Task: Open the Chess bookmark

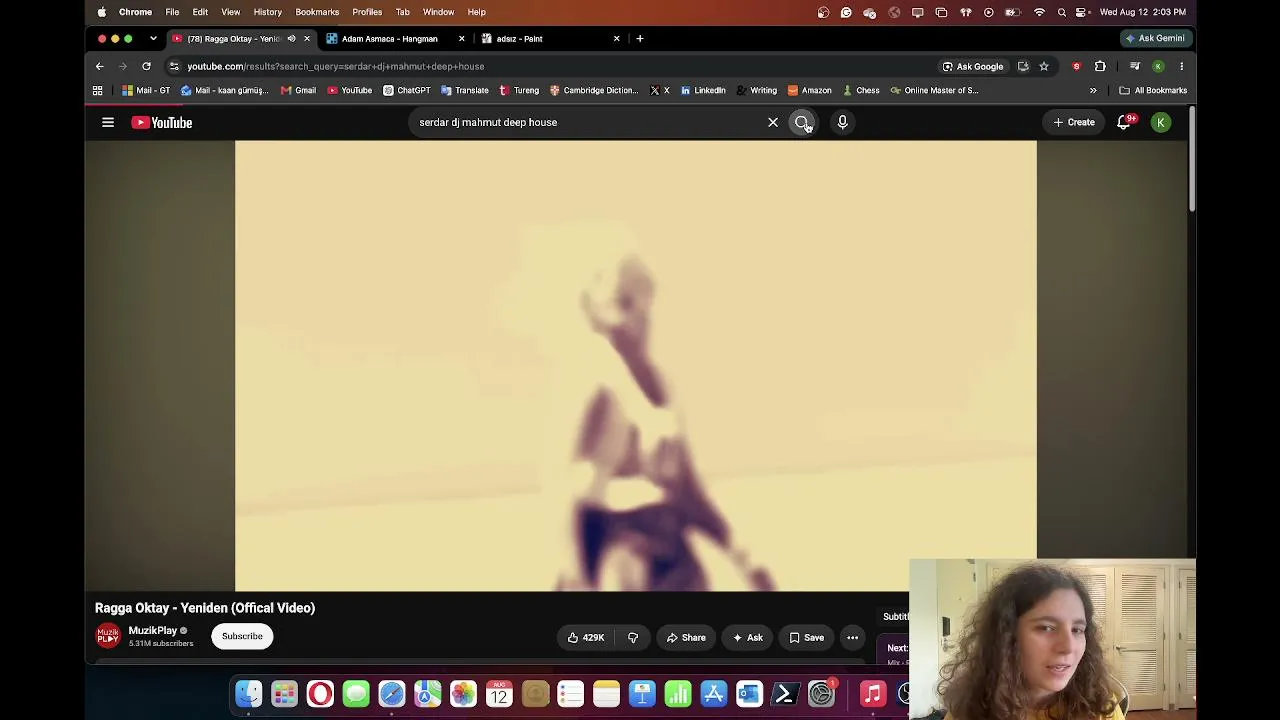Action: click(x=860, y=90)
